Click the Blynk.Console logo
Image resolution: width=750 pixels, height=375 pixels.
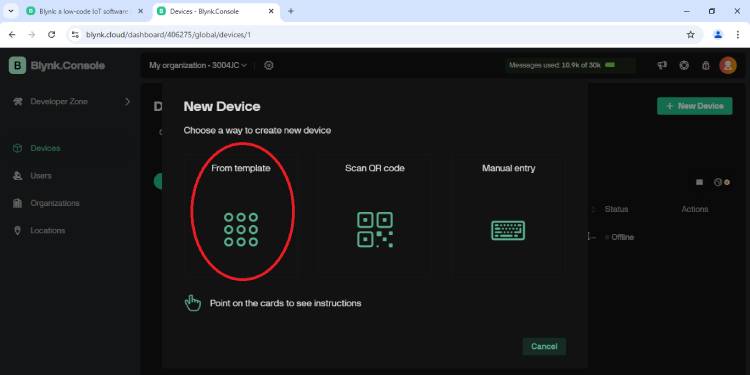pos(57,66)
